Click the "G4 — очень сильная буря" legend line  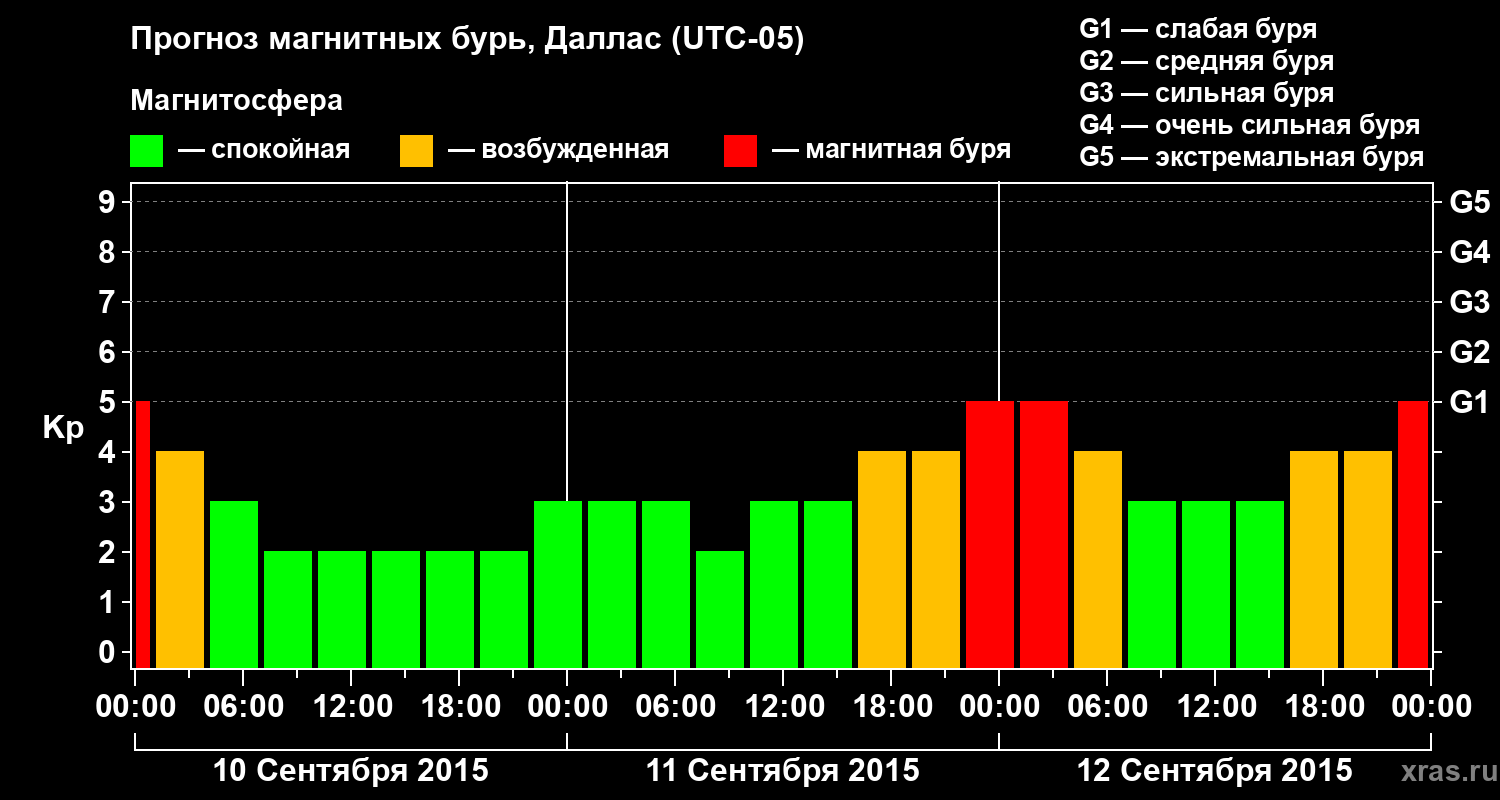[x=1249, y=125]
